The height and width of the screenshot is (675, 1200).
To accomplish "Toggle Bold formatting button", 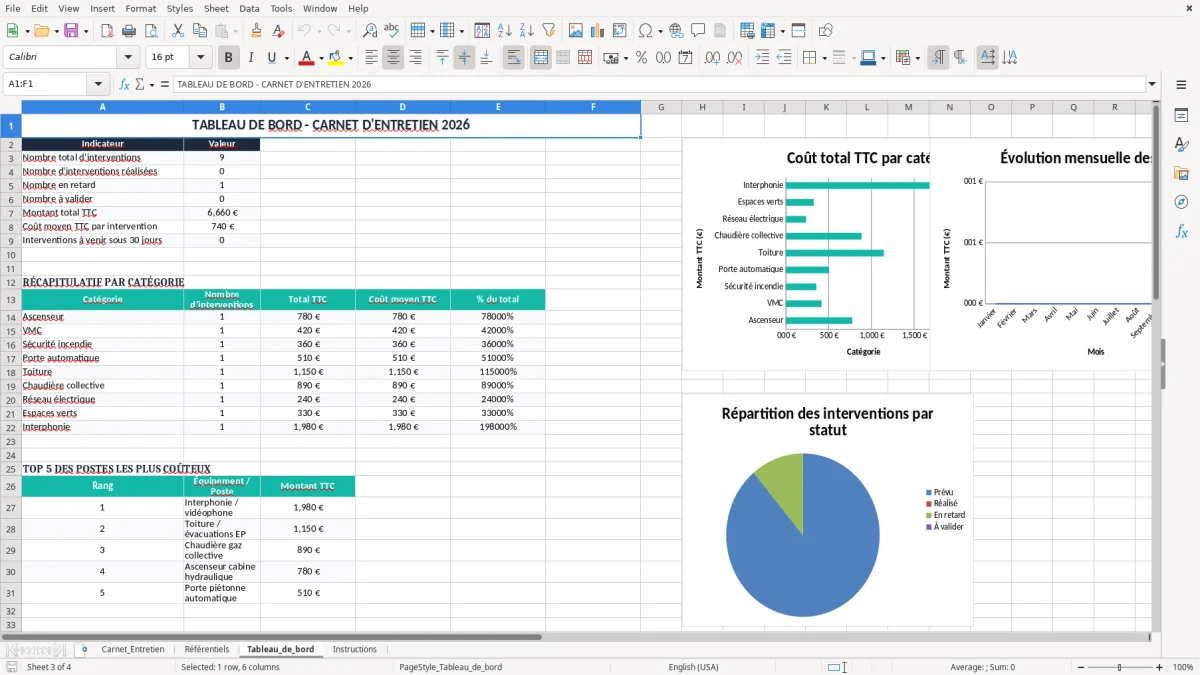I will pos(228,58).
